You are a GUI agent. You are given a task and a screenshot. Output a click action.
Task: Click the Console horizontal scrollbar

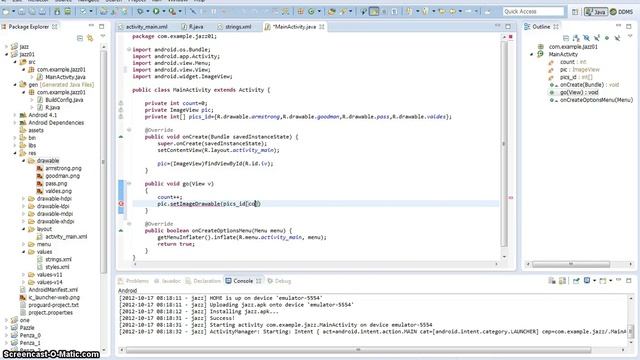pos(358,350)
